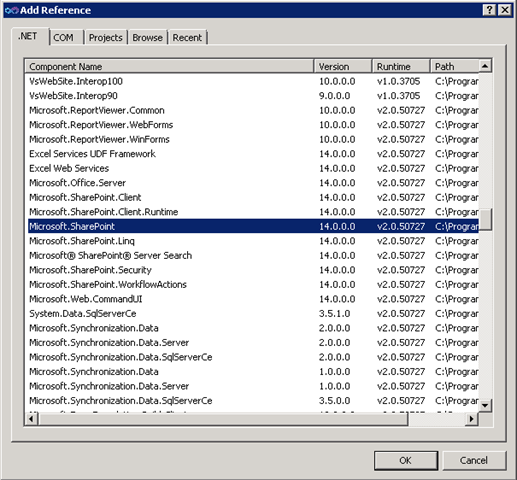
Task: Open the Projects tab
Action: click(106, 38)
